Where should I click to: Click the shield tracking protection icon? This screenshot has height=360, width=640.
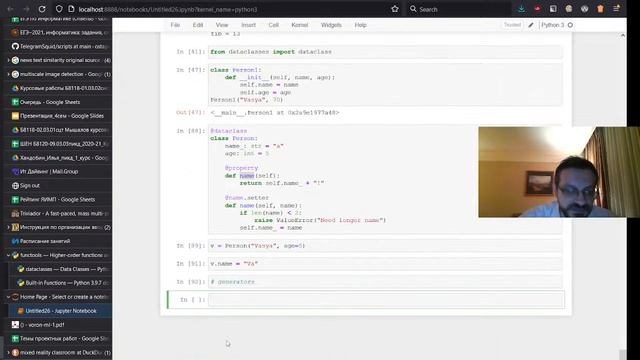59,9
